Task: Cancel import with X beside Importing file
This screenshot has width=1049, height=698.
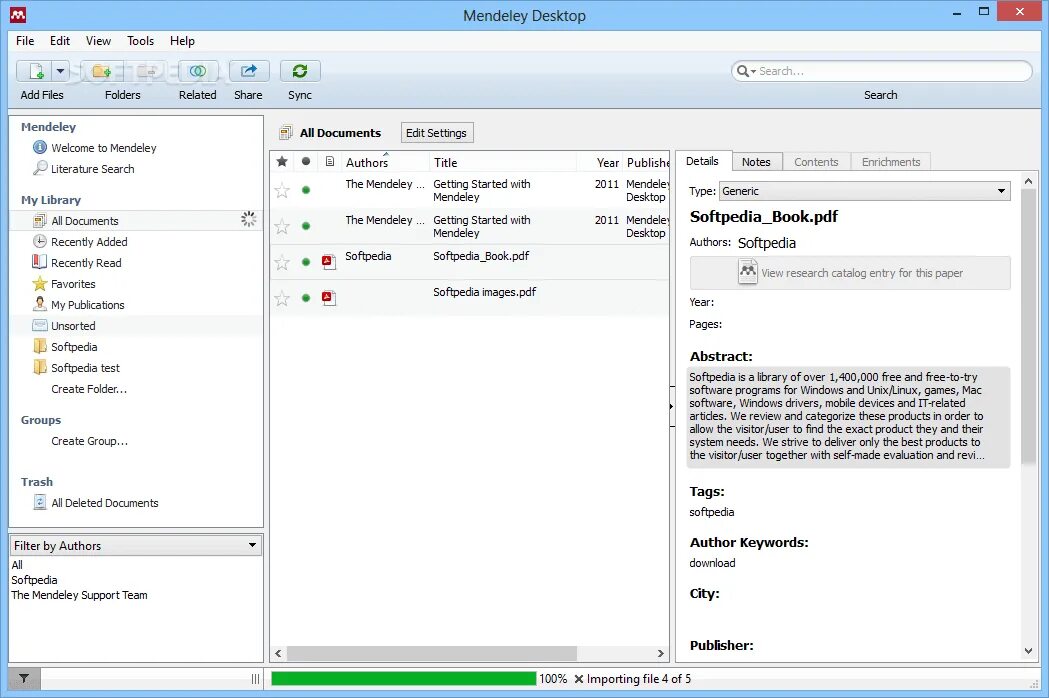Action: 579,679
